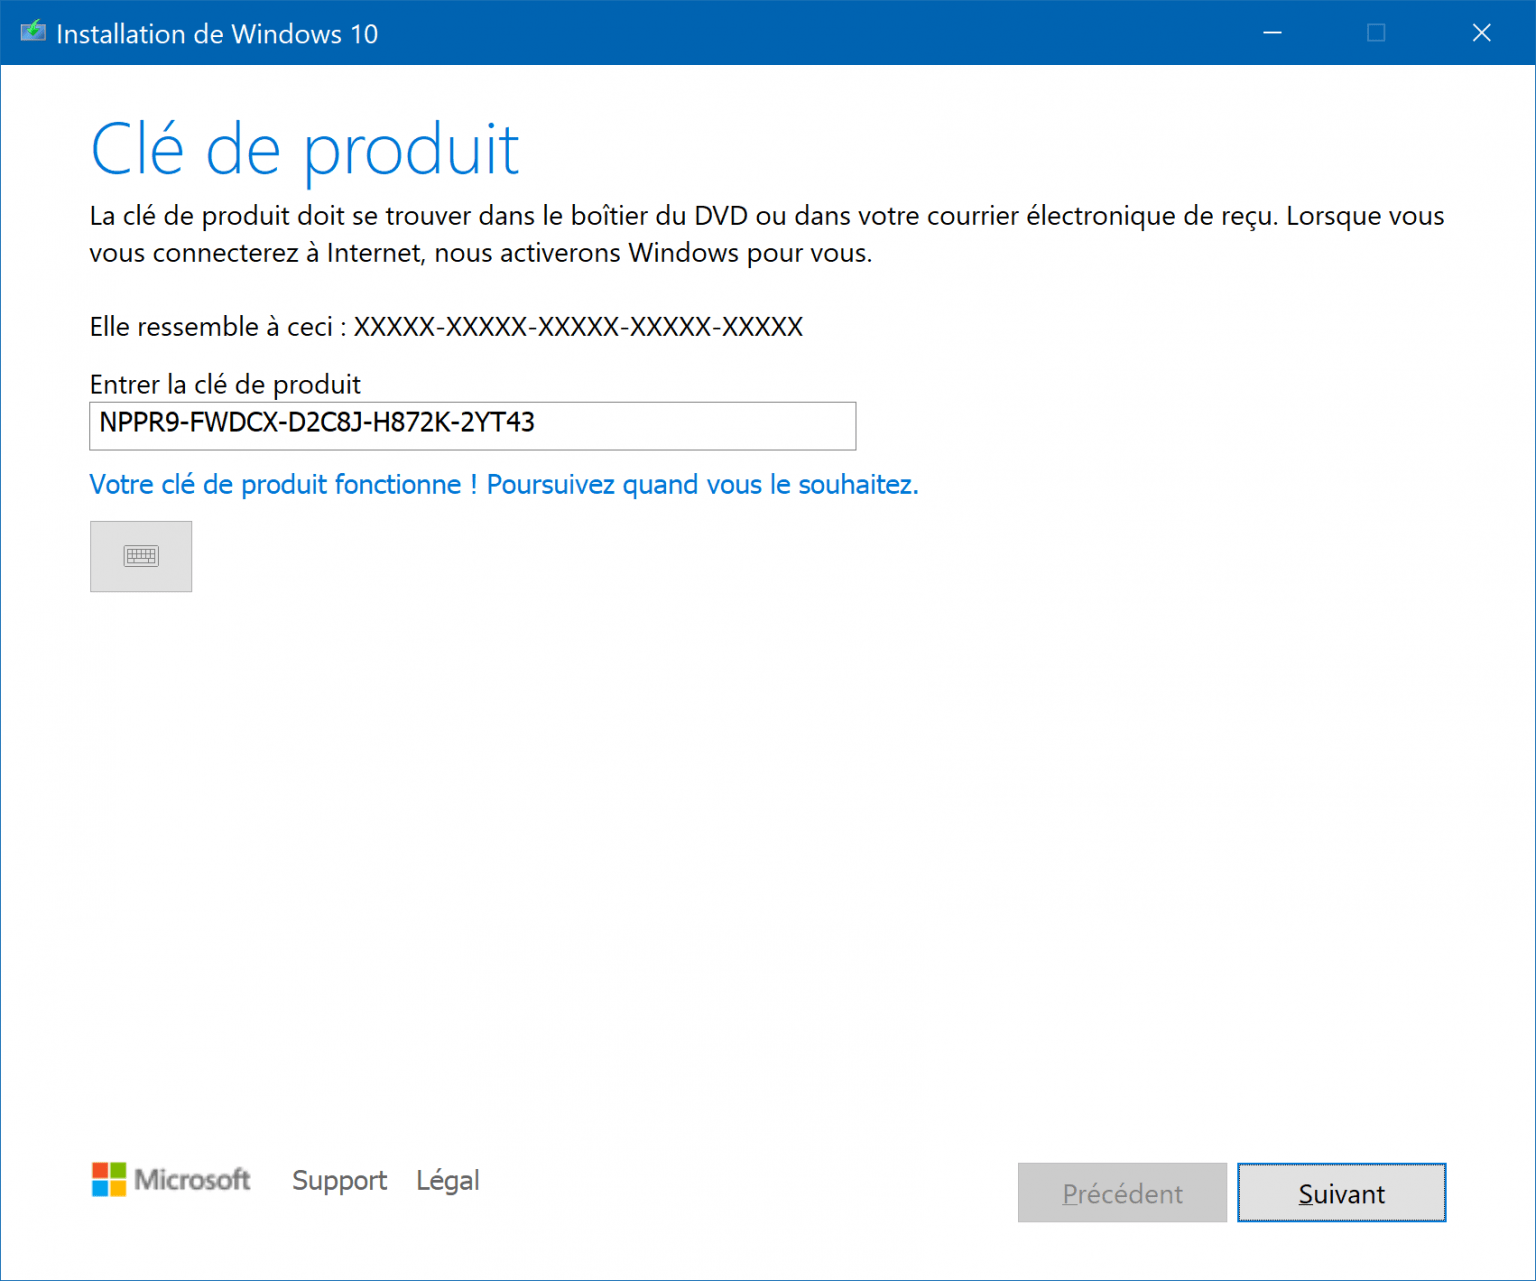The image size is (1536, 1281).
Task: Click the Windows 10 setup icon in title bar
Action: point(33,31)
